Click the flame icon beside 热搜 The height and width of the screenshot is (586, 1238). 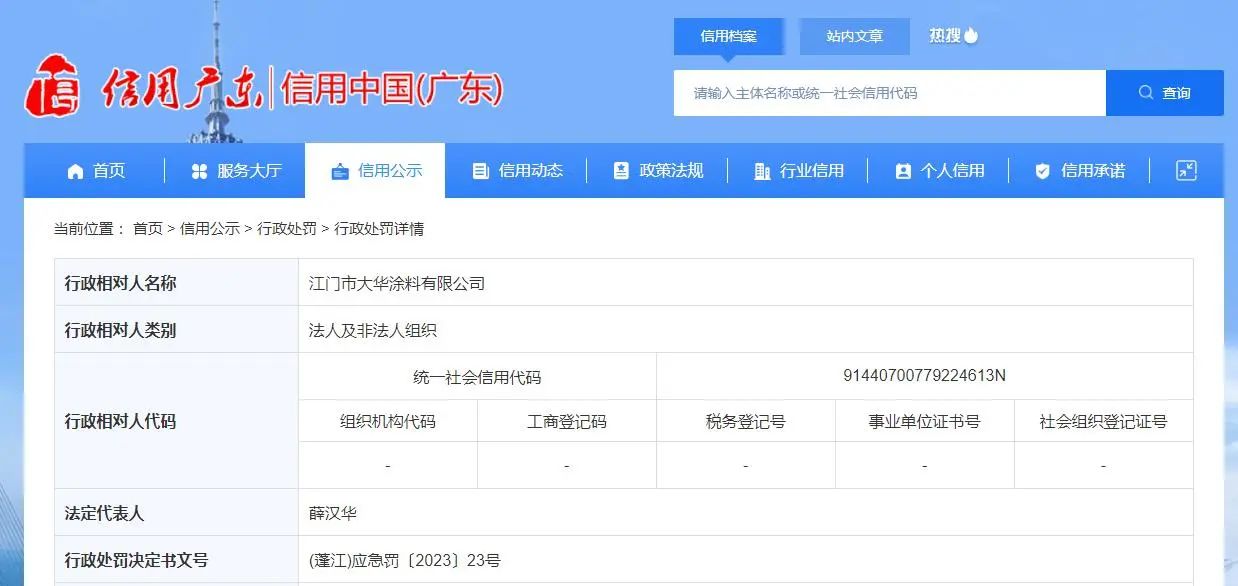pos(972,33)
